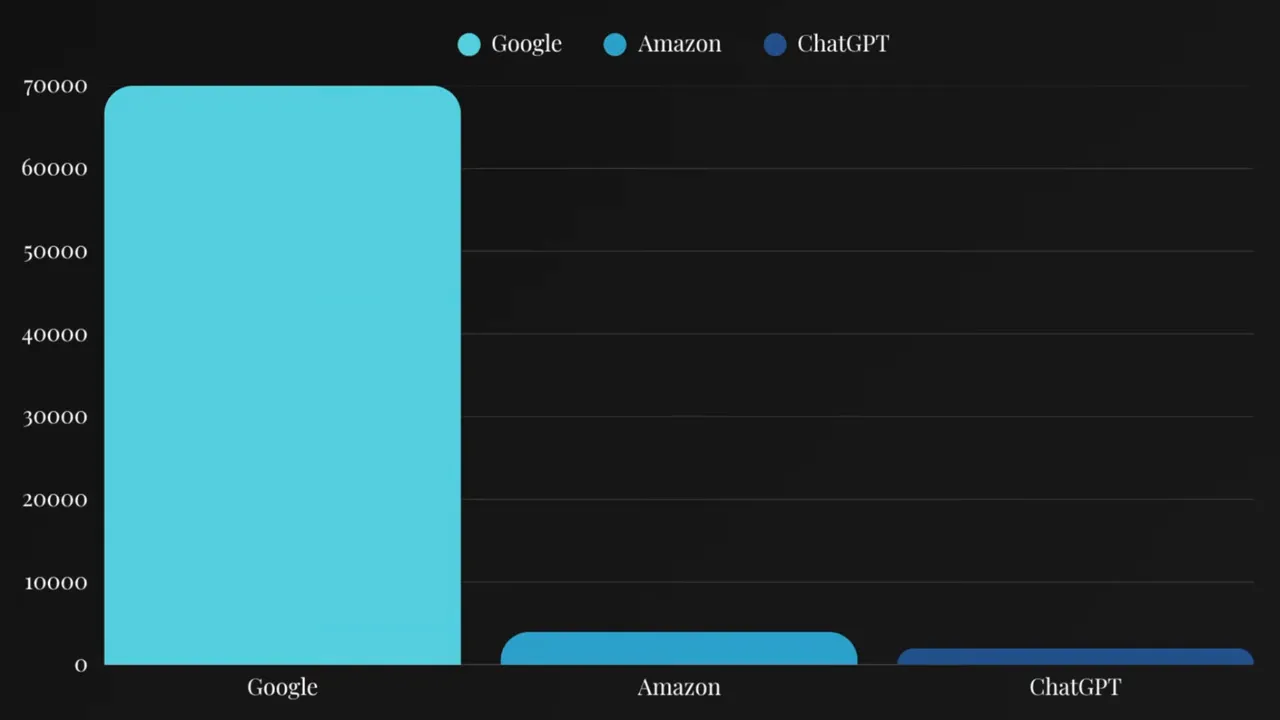The height and width of the screenshot is (720, 1280).
Task: Click the 70000 y-axis tick label
Action: (55, 86)
